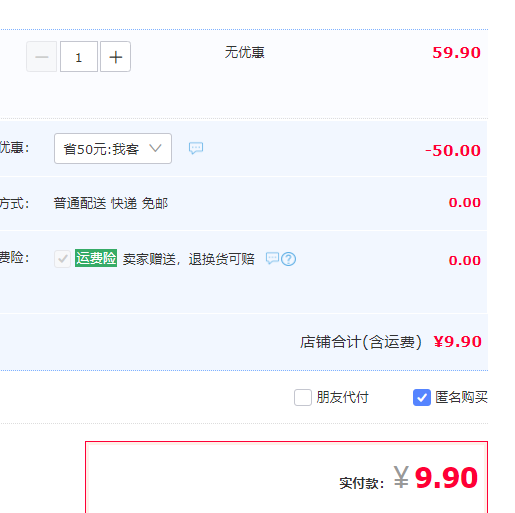
Task: Click the chevron arrow in the discount dropdown
Action: [x=155, y=148]
